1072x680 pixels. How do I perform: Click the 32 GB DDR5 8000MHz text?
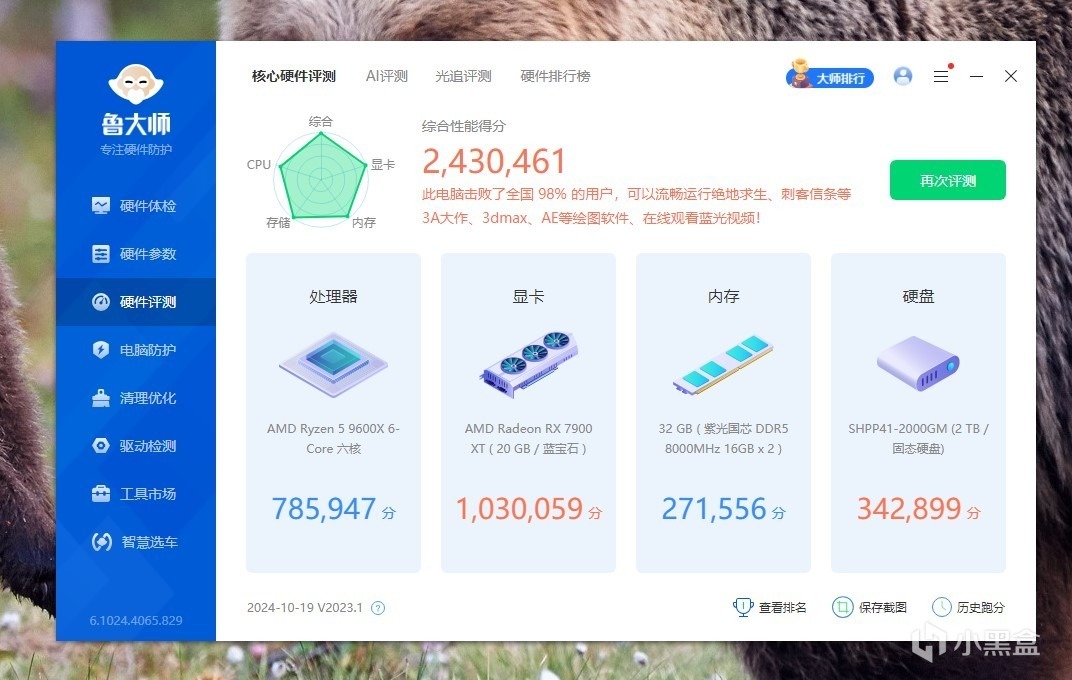tap(723, 439)
